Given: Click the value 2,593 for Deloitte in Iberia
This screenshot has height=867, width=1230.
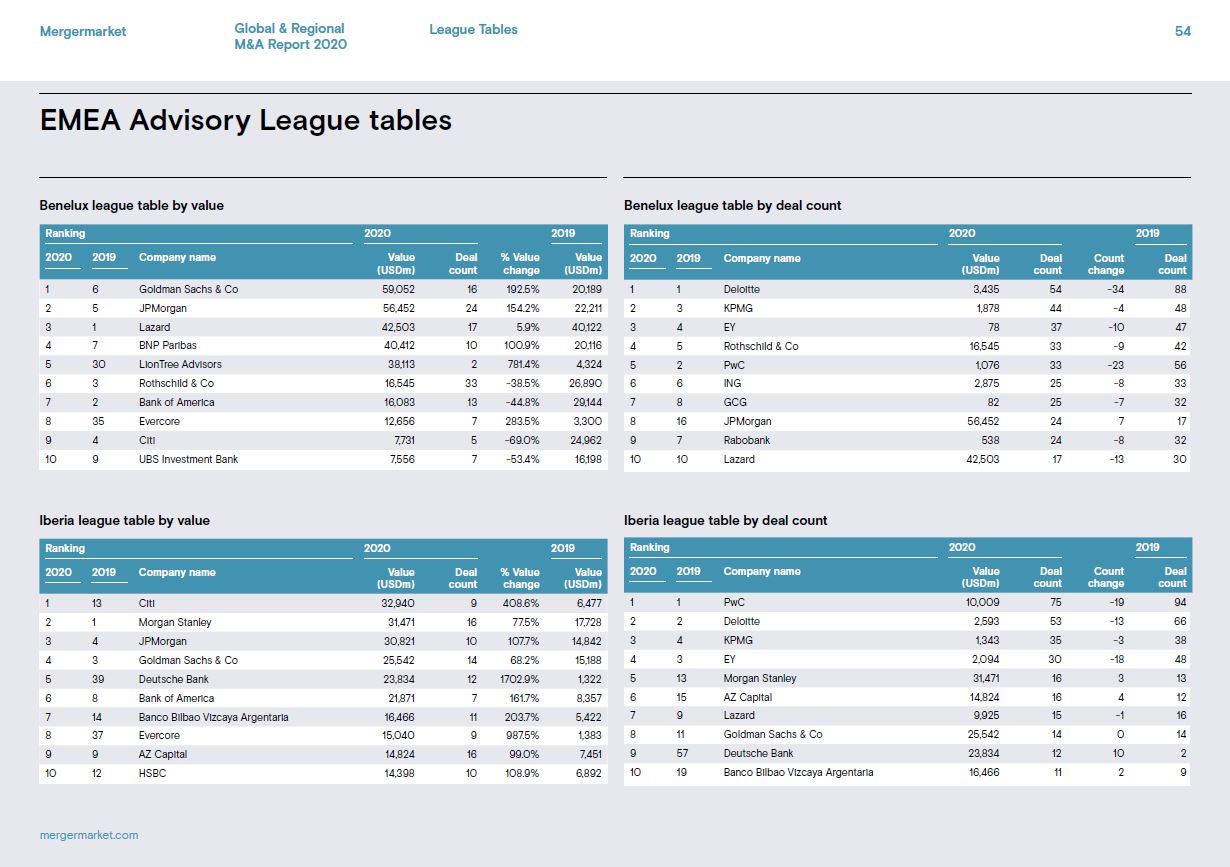Looking at the screenshot, I should point(986,621).
